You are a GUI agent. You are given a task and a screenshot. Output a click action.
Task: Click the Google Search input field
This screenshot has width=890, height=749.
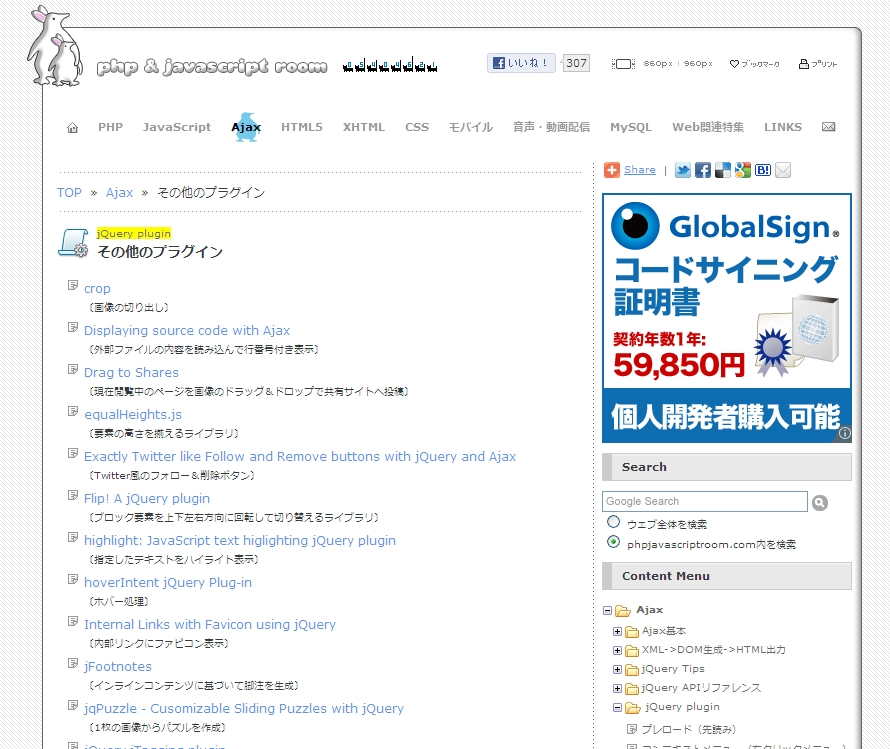(705, 502)
